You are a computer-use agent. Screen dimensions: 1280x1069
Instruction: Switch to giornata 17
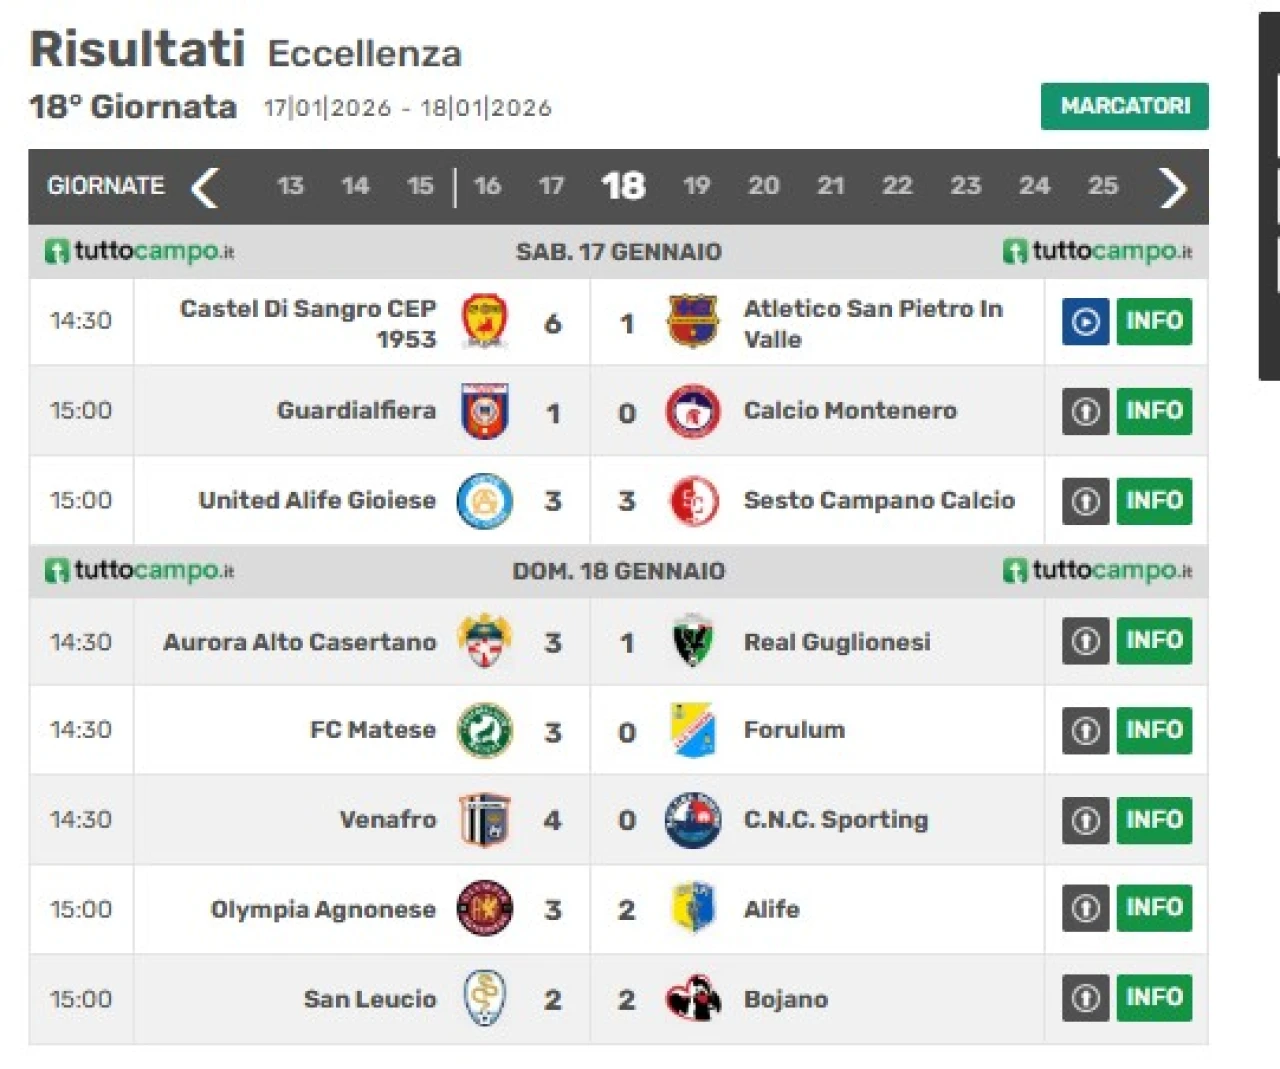(551, 186)
